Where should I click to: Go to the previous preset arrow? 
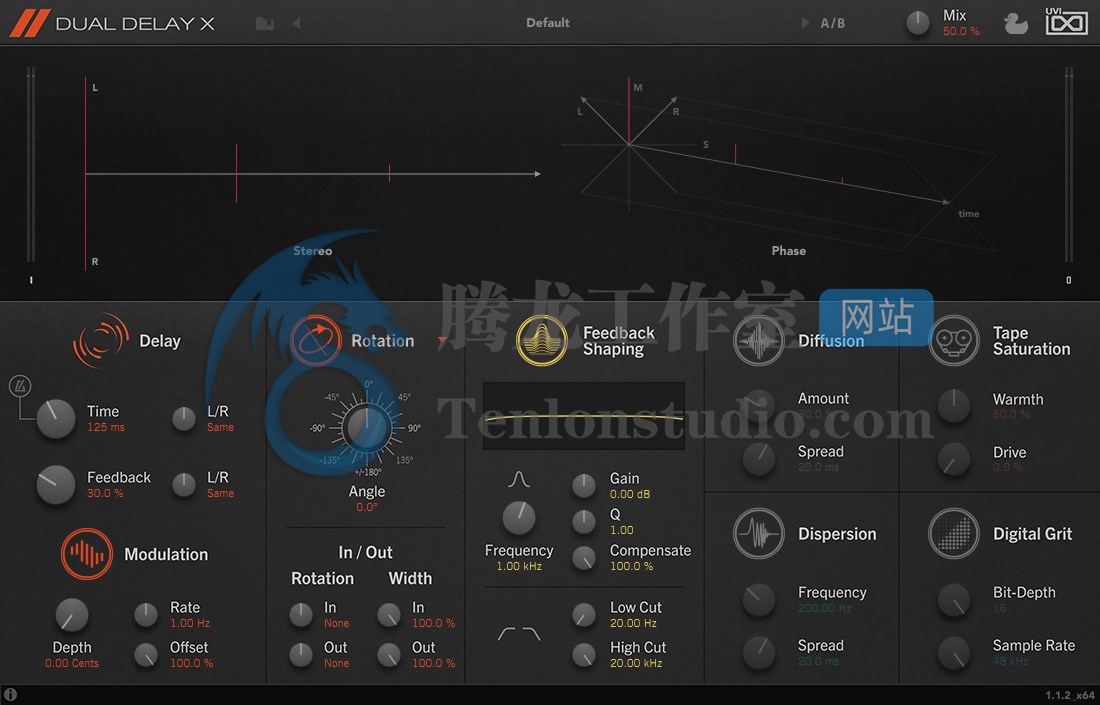296,23
